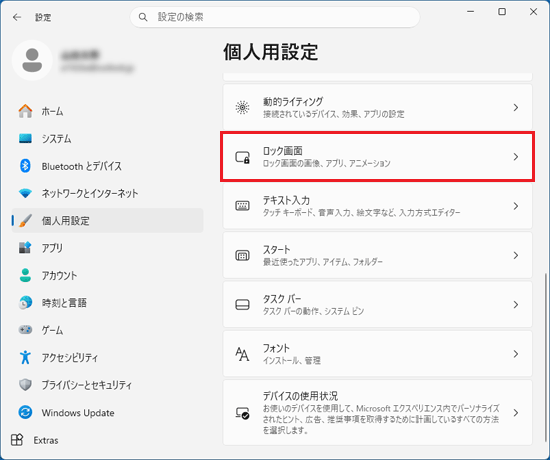Viewport: 550px width, 460px height.
Task: Click the タスク バー icon
Action: click(x=242, y=305)
